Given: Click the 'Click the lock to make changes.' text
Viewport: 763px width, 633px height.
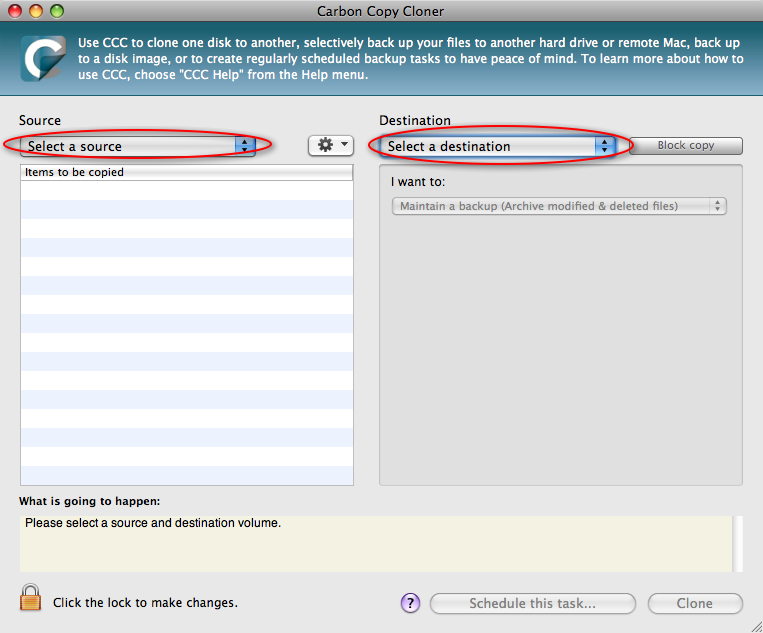Looking at the screenshot, I should click(x=145, y=603).
